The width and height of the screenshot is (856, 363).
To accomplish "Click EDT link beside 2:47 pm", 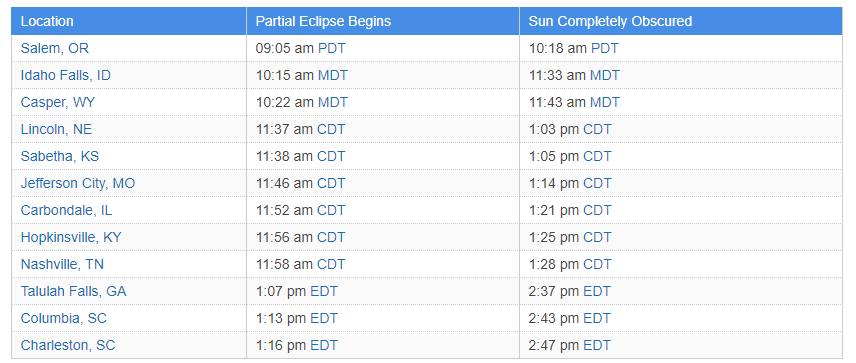I will point(597,346).
